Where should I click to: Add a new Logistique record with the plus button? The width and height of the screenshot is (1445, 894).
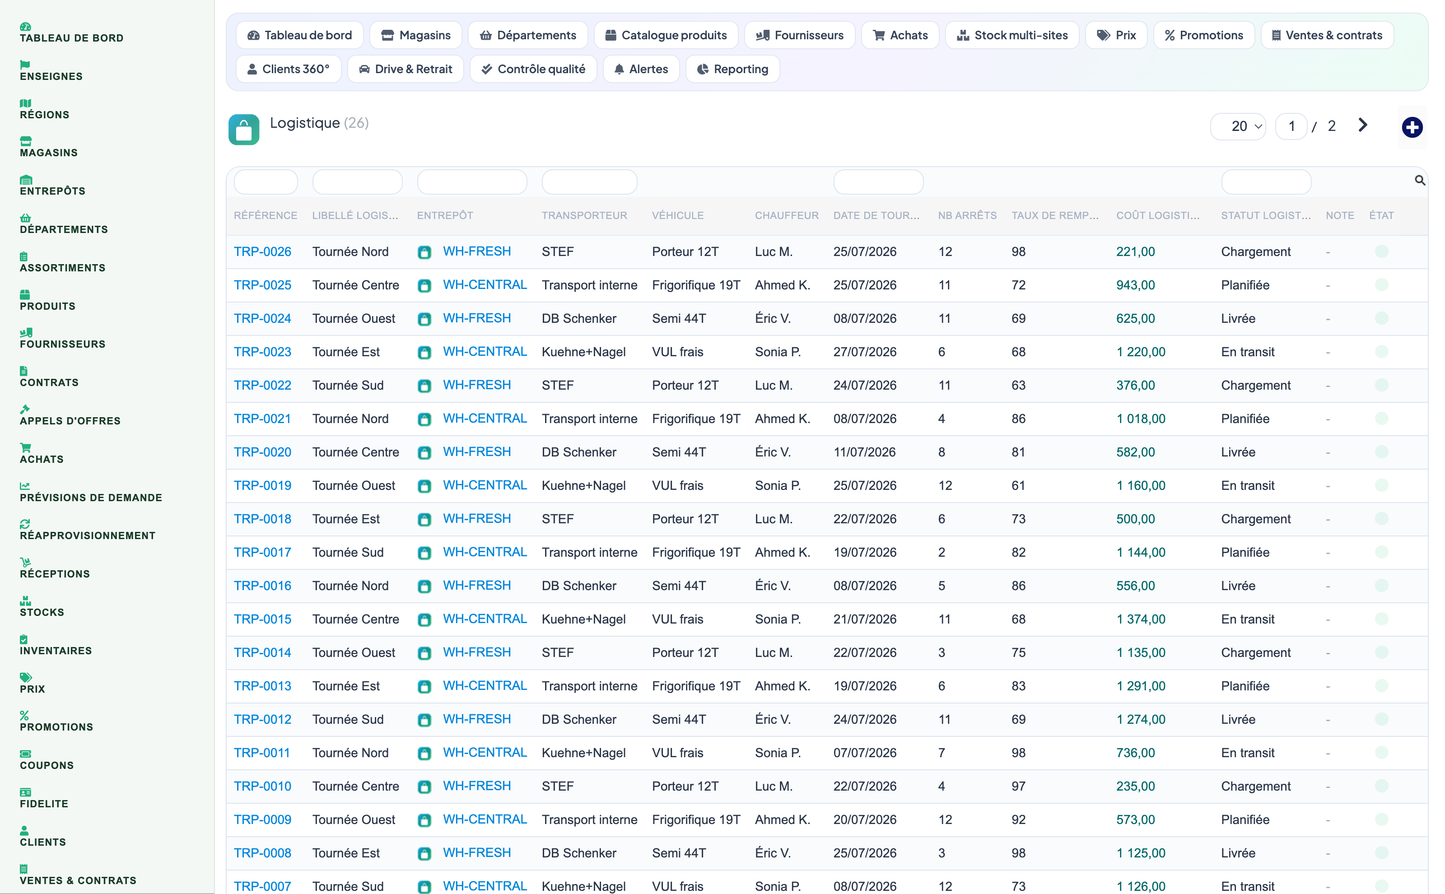click(x=1412, y=127)
